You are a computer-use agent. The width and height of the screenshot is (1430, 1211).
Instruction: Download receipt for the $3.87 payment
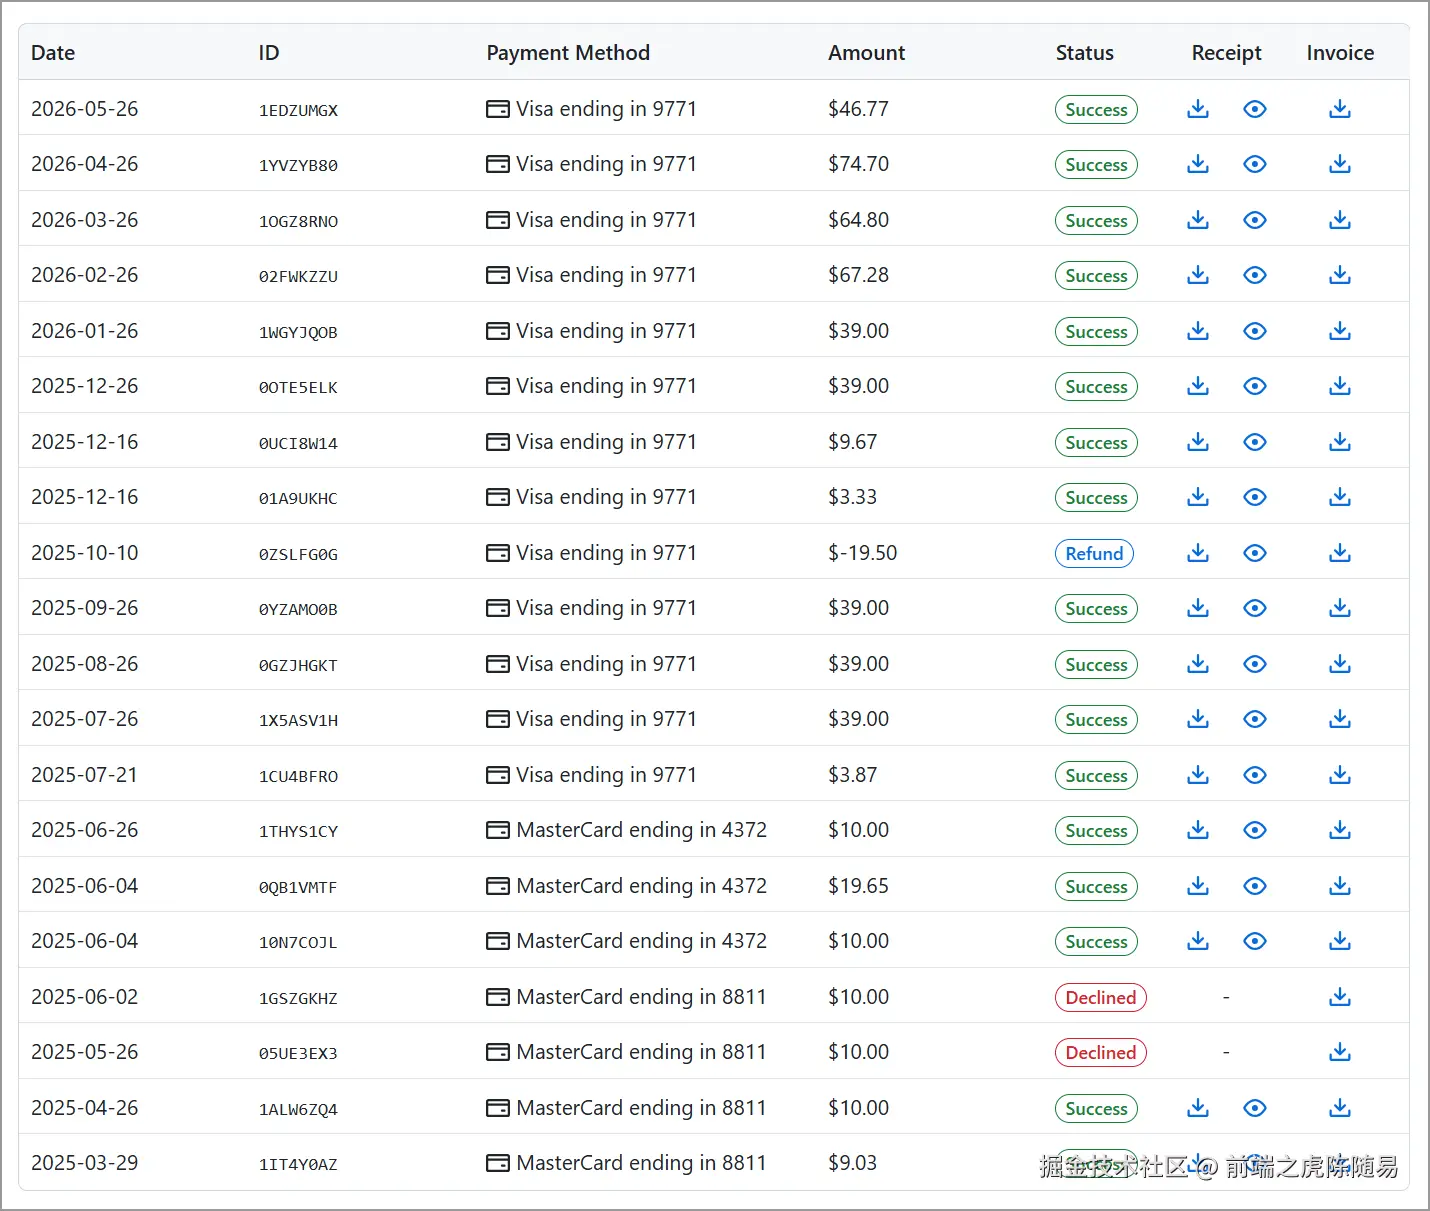click(x=1198, y=775)
